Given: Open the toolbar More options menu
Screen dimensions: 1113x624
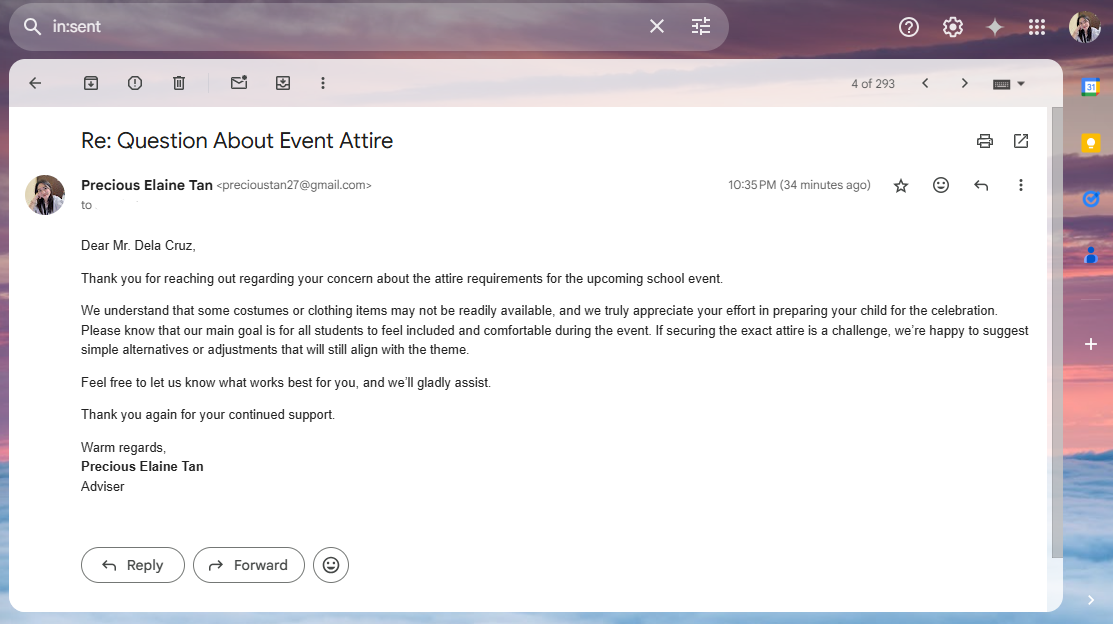Looking at the screenshot, I should click(x=323, y=83).
